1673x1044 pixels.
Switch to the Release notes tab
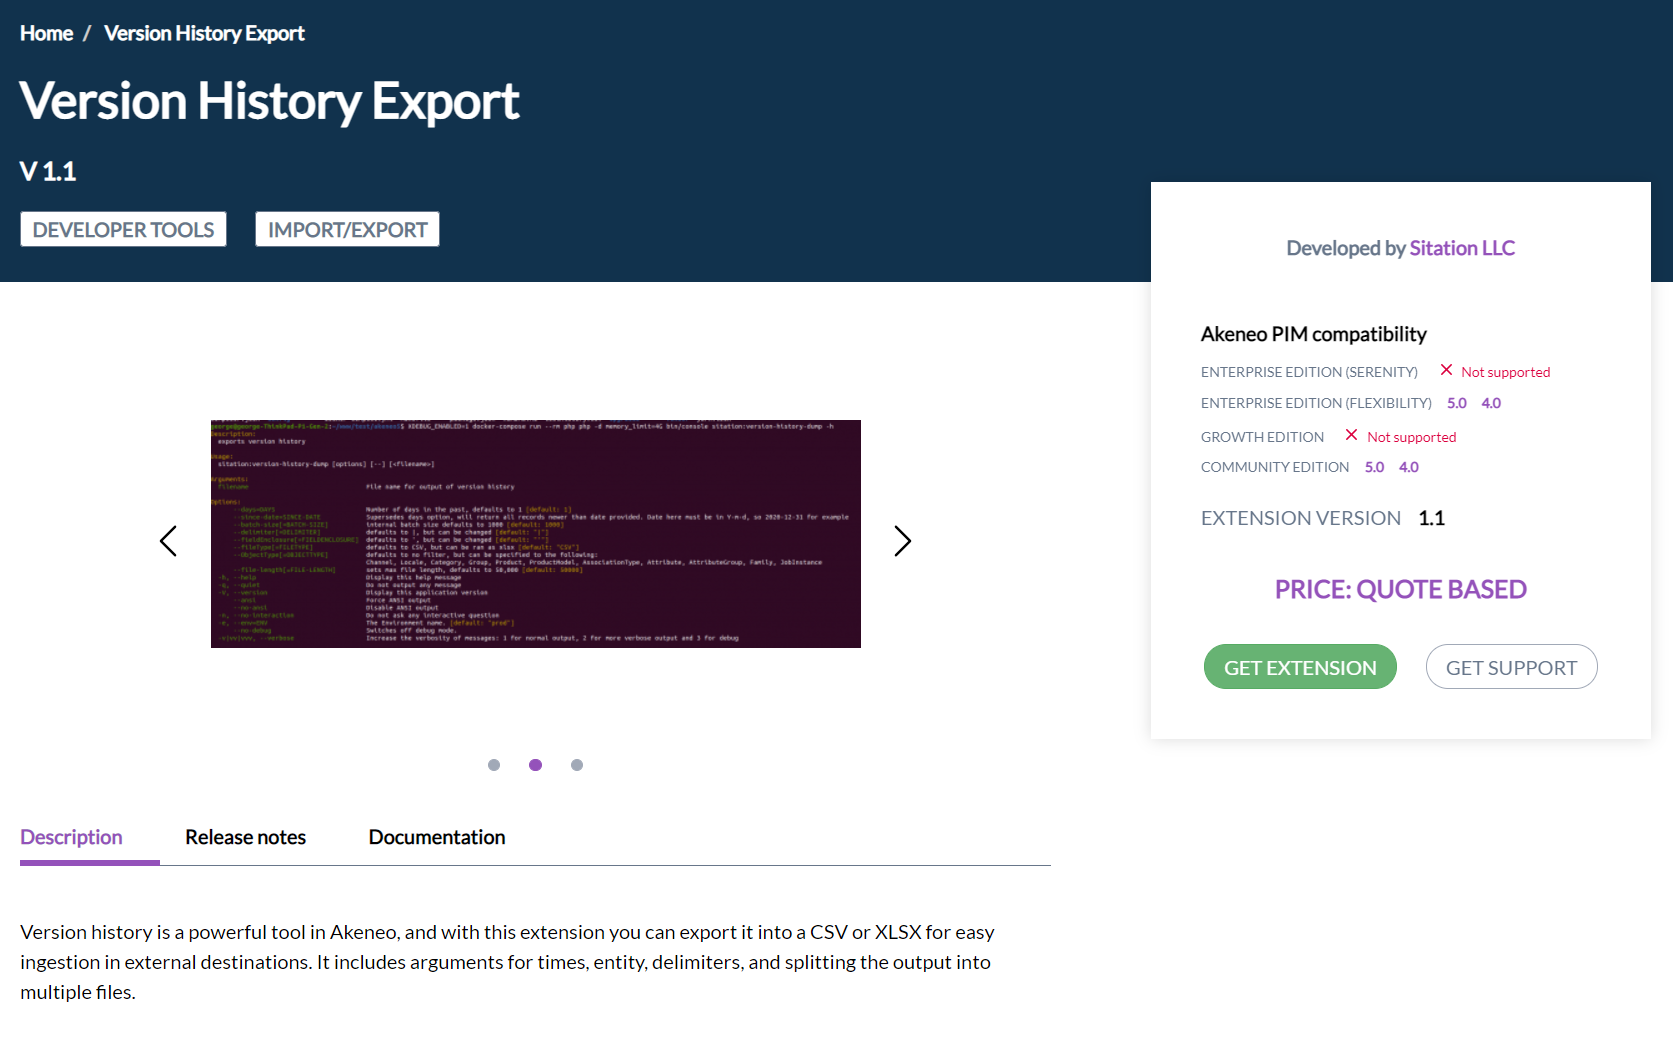click(245, 837)
